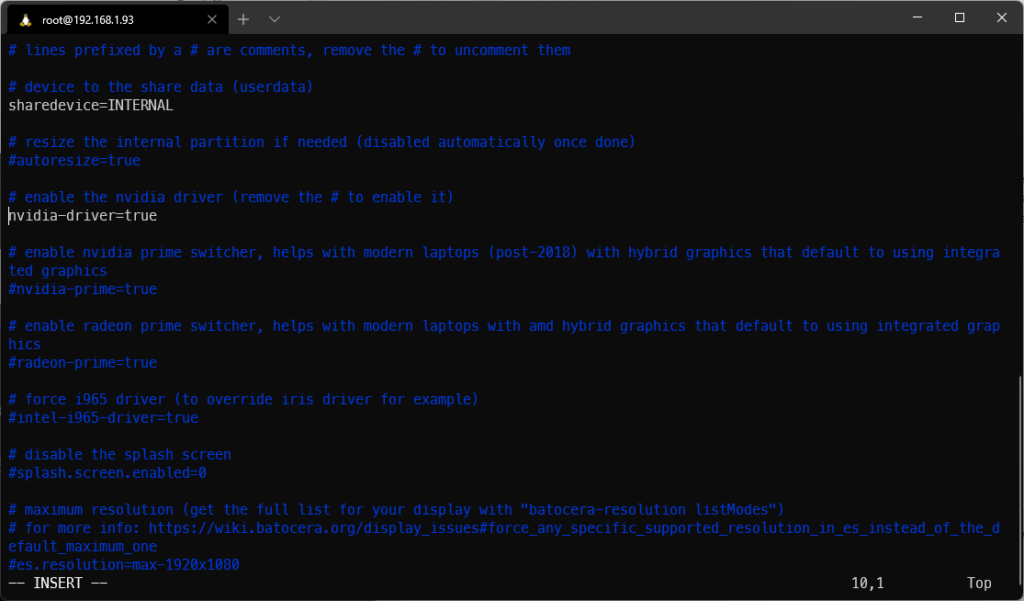This screenshot has height=601, width=1024.
Task: Click the '# disable the splash screen' comment
Action: pyautogui.click(x=120, y=454)
